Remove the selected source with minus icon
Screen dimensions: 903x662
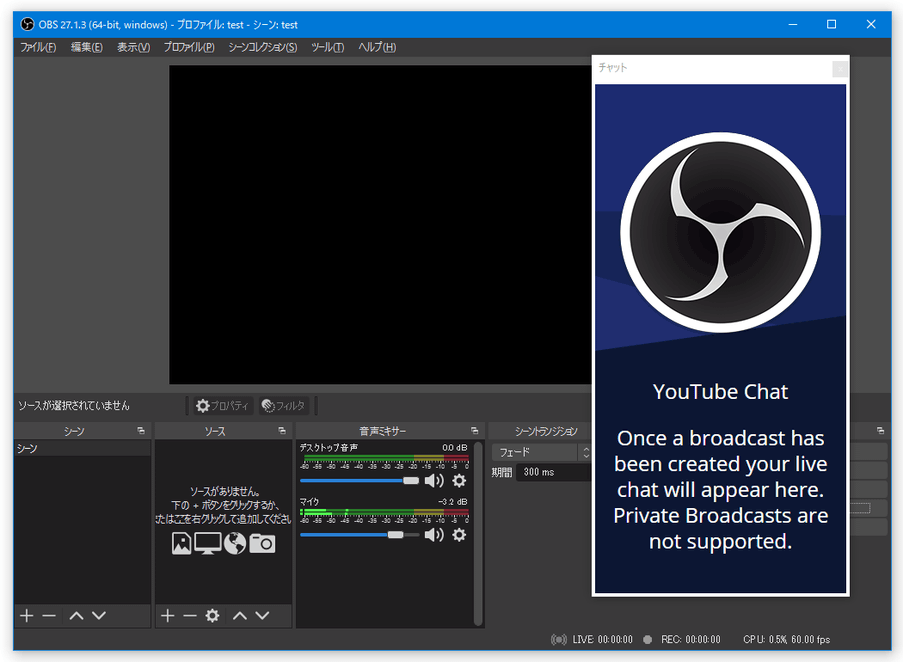pos(189,615)
